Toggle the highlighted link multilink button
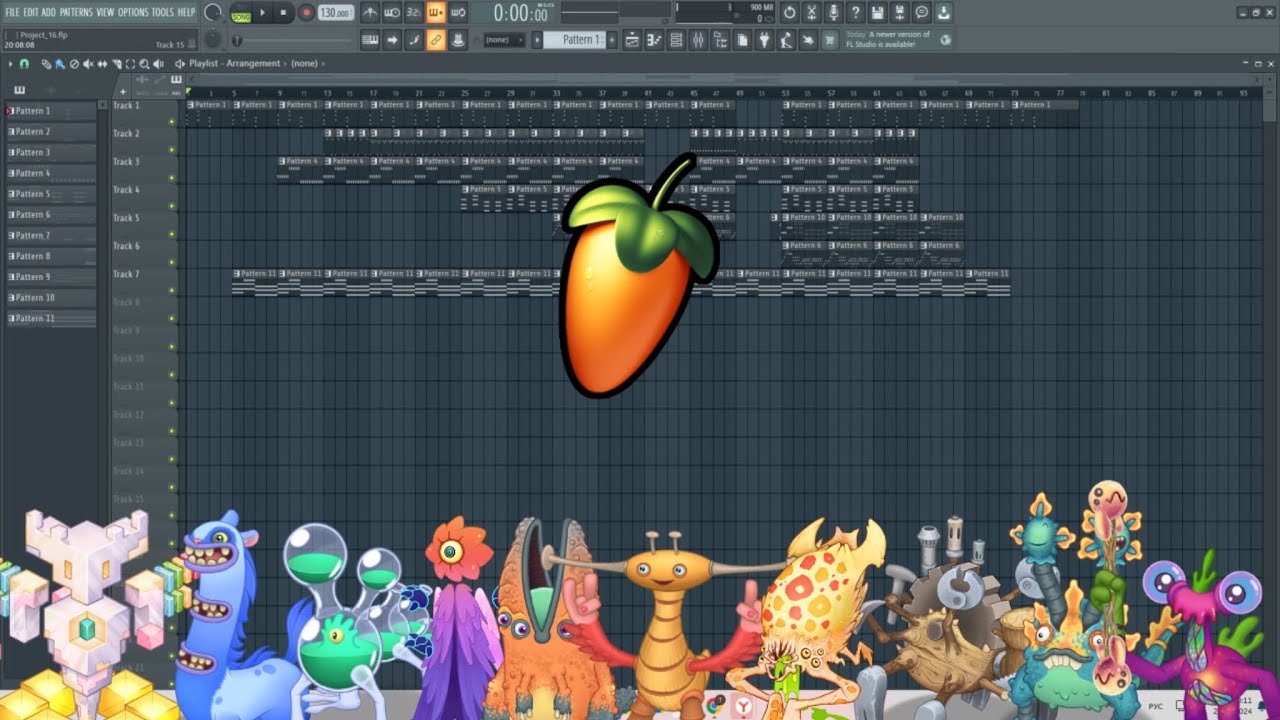 pos(436,40)
